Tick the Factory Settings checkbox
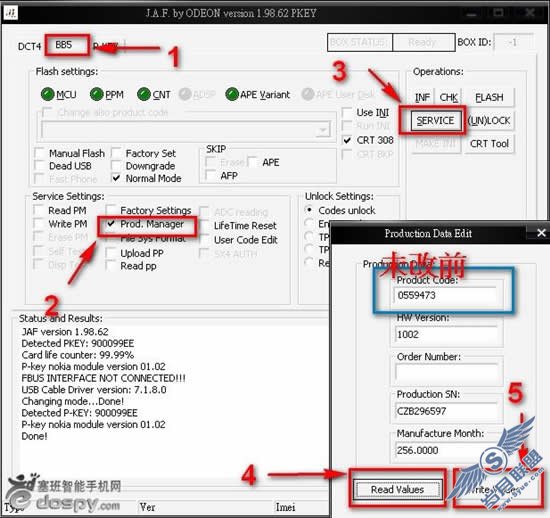The width and height of the screenshot is (550, 518). coord(111,210)
